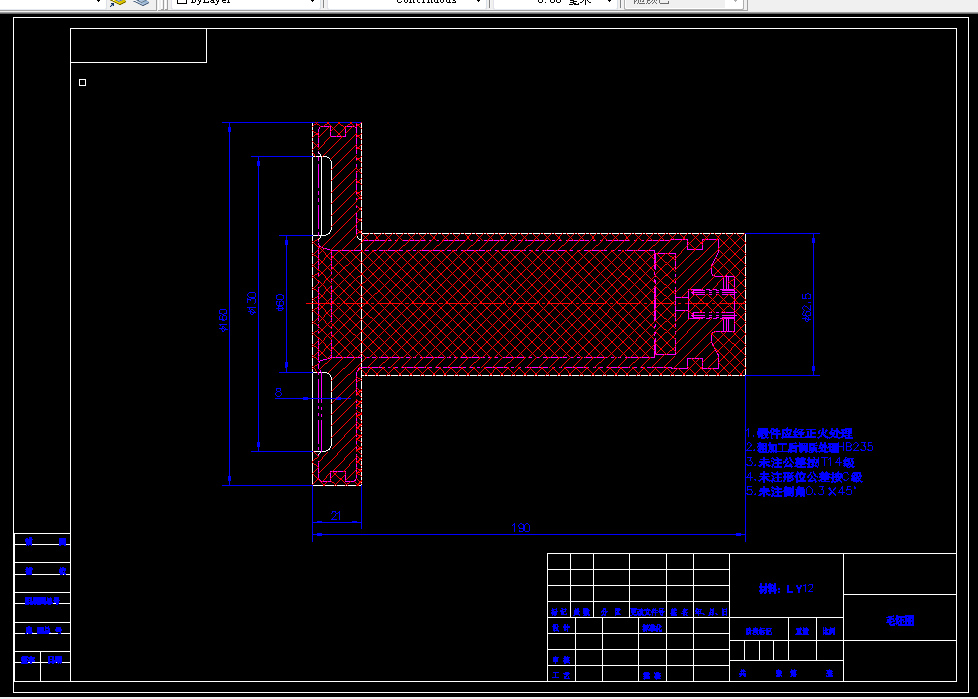The width and height of the screenshot is (978, 699).
Task: Select note 3 with IT14级 tolerance
Action: click(x=800, y=462)
